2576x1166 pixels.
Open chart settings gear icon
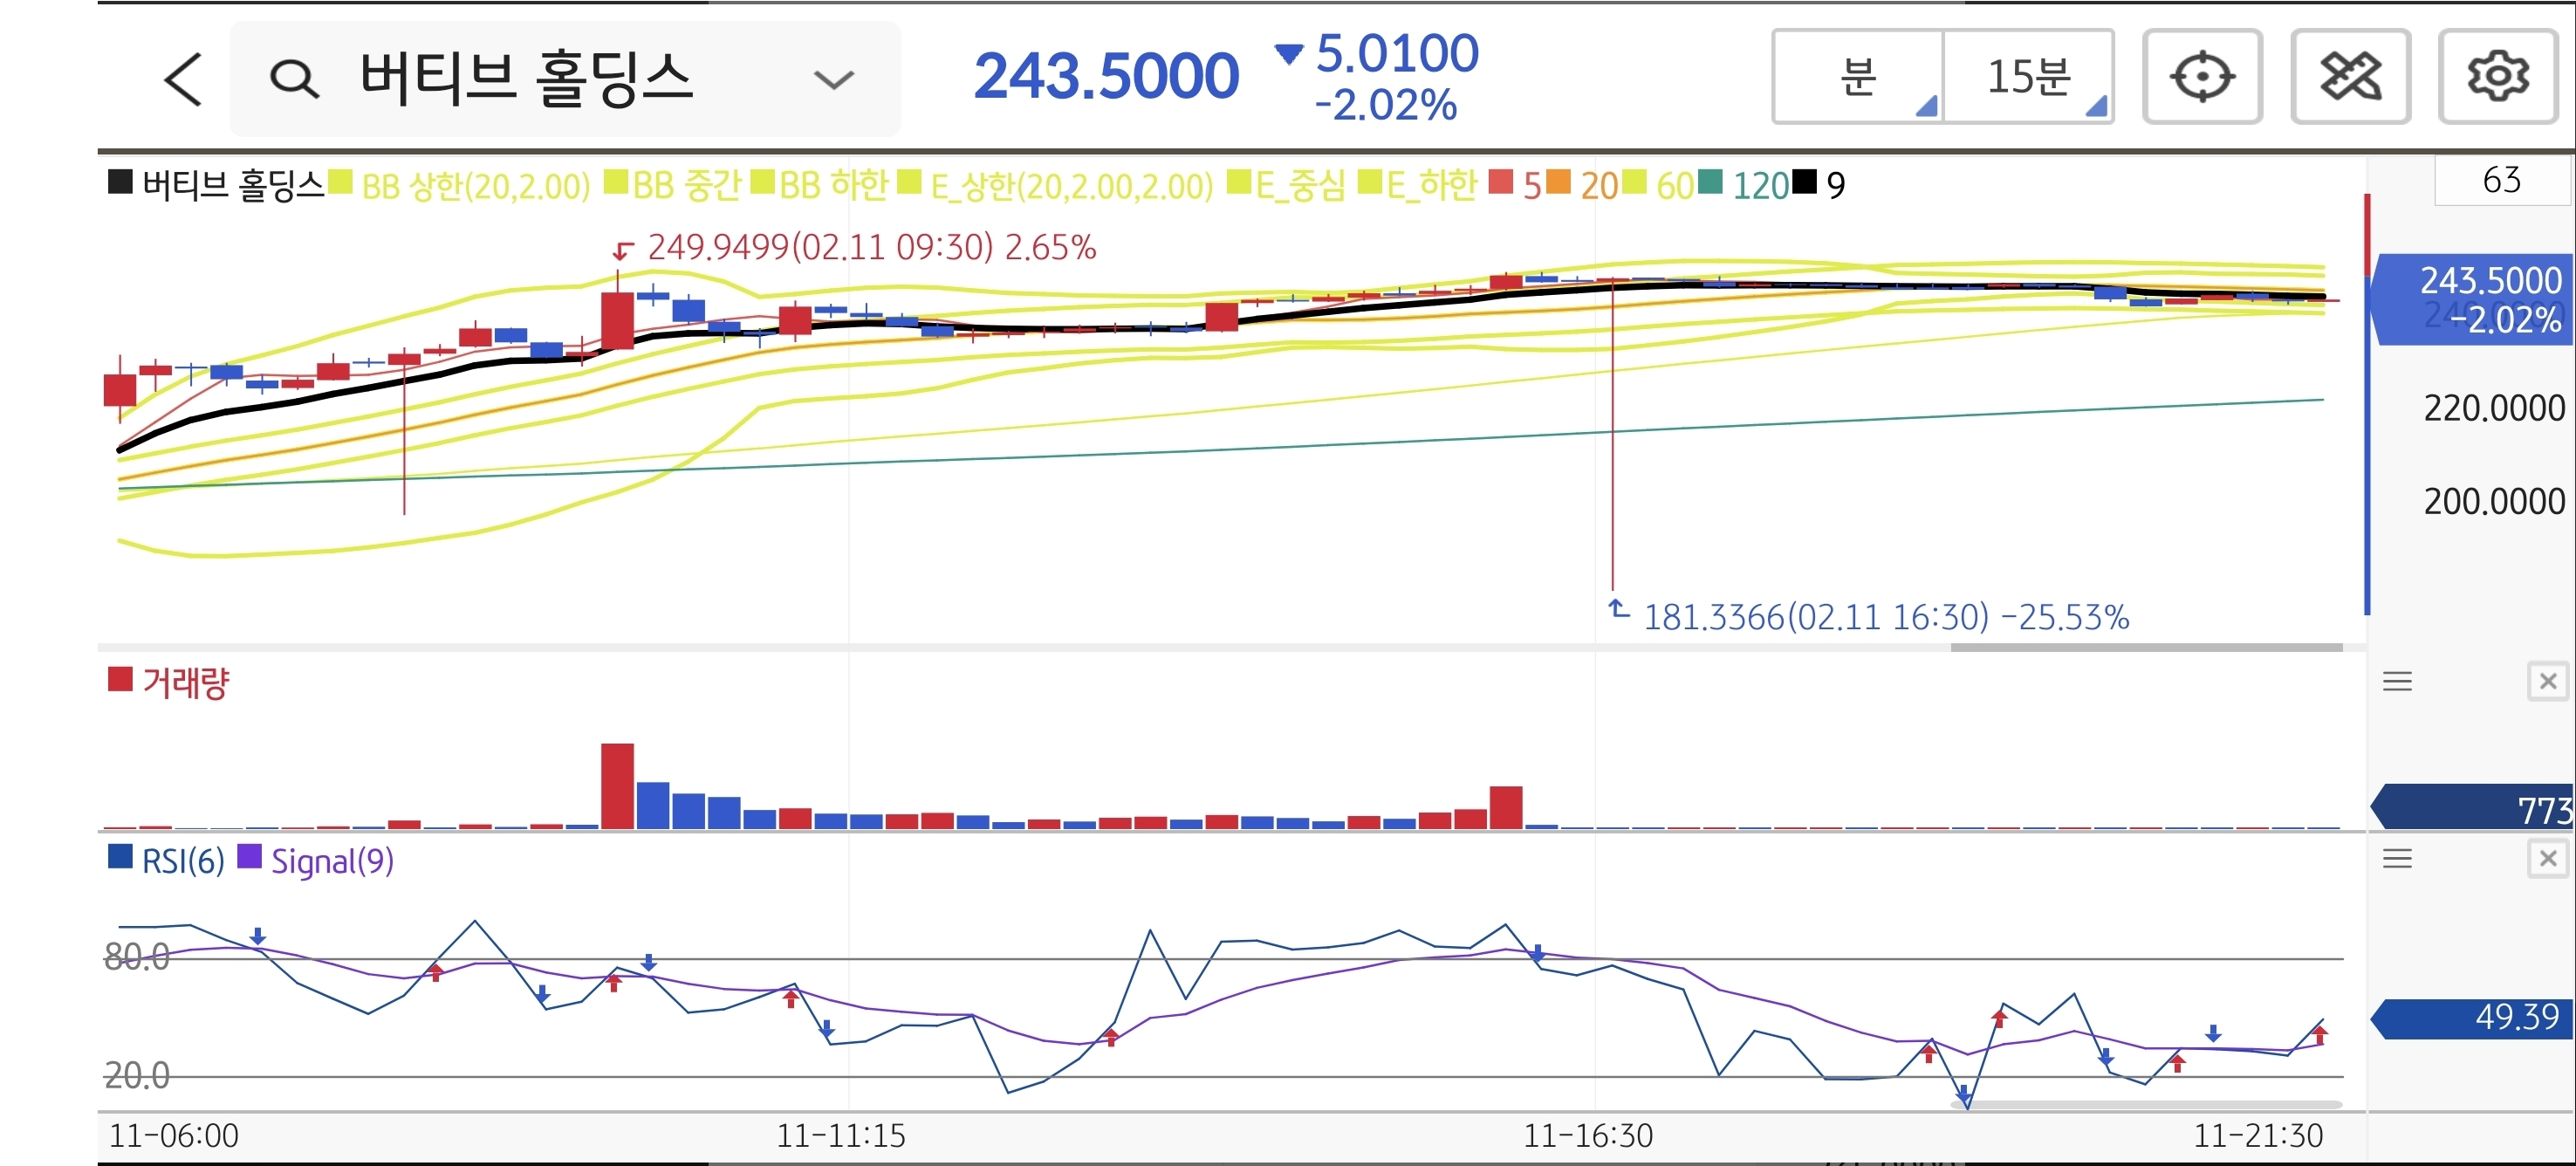(2497, 77)
